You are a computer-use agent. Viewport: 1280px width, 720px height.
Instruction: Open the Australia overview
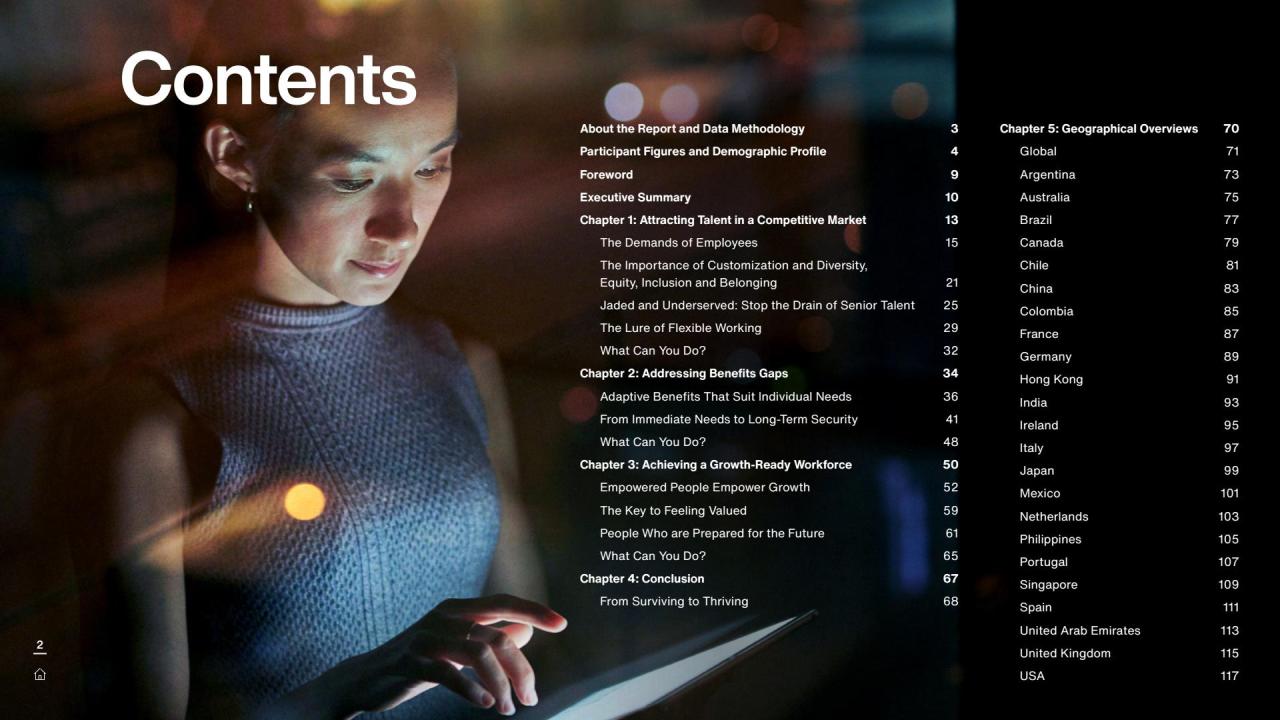point(1045,198)
